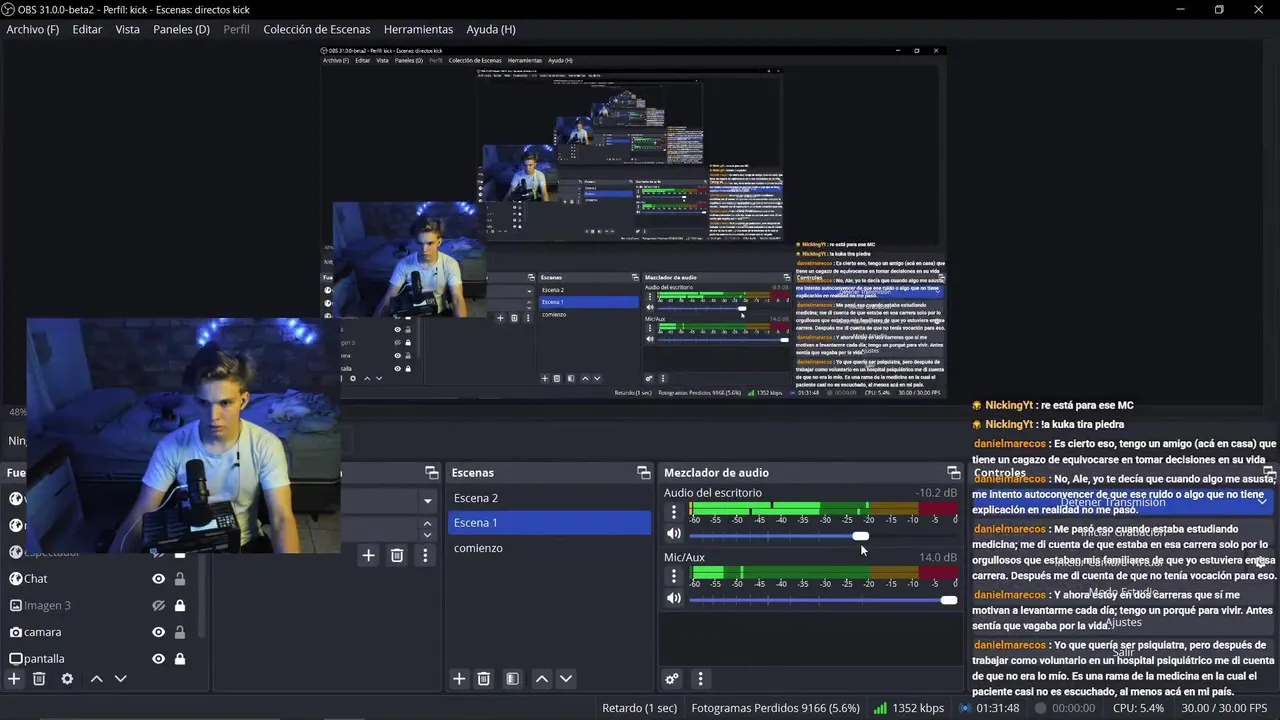Remove transition using the trash icon
Screen dimensions: 1280x720
397,555
